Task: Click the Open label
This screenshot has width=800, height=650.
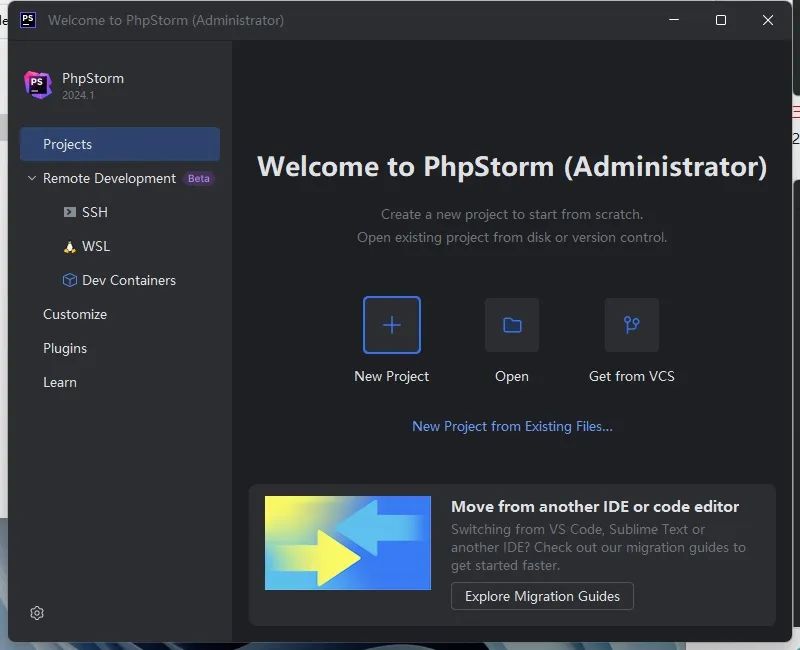Action: click(512, 377)
